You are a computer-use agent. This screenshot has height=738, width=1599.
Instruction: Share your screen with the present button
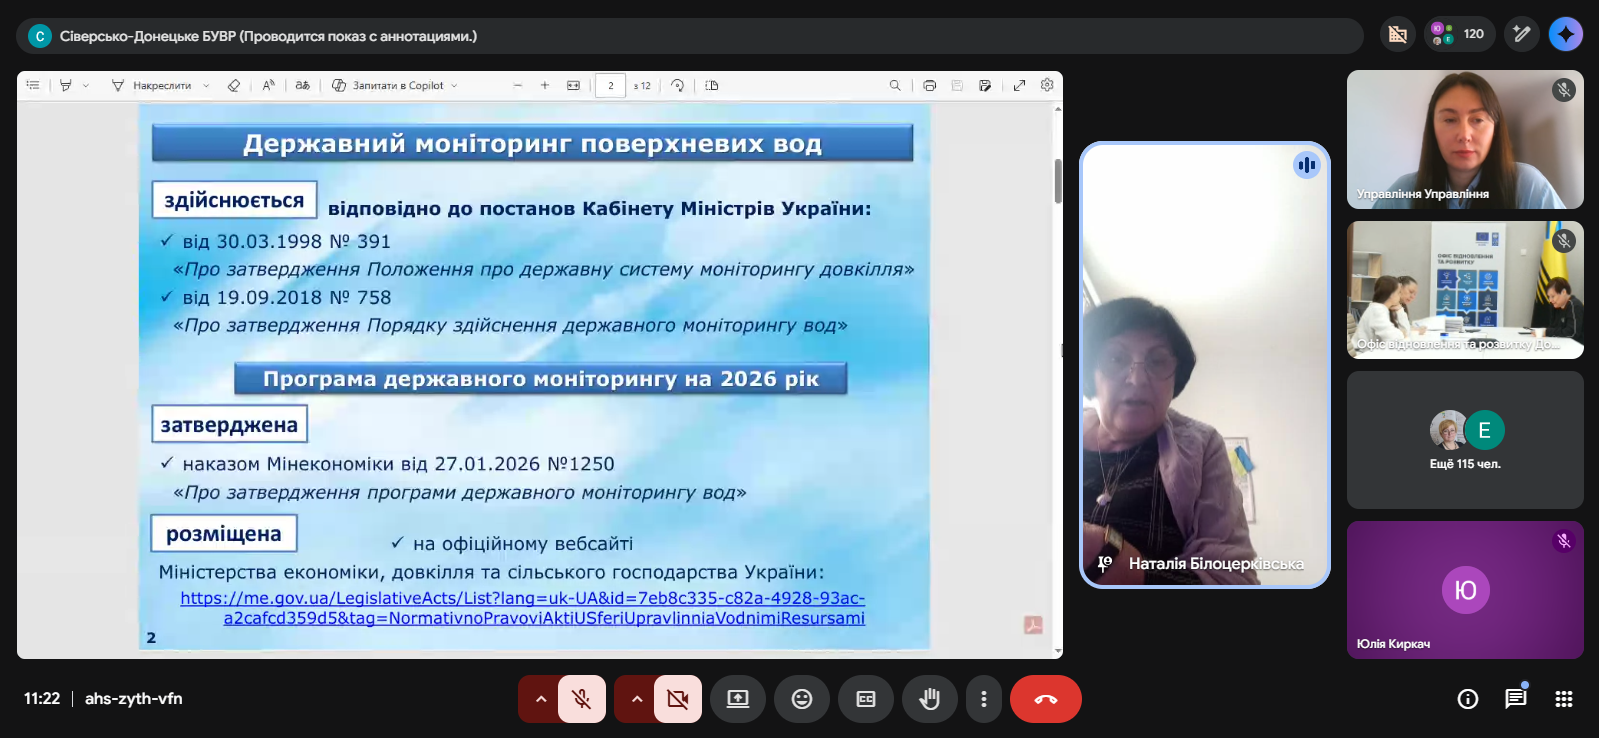738,699
